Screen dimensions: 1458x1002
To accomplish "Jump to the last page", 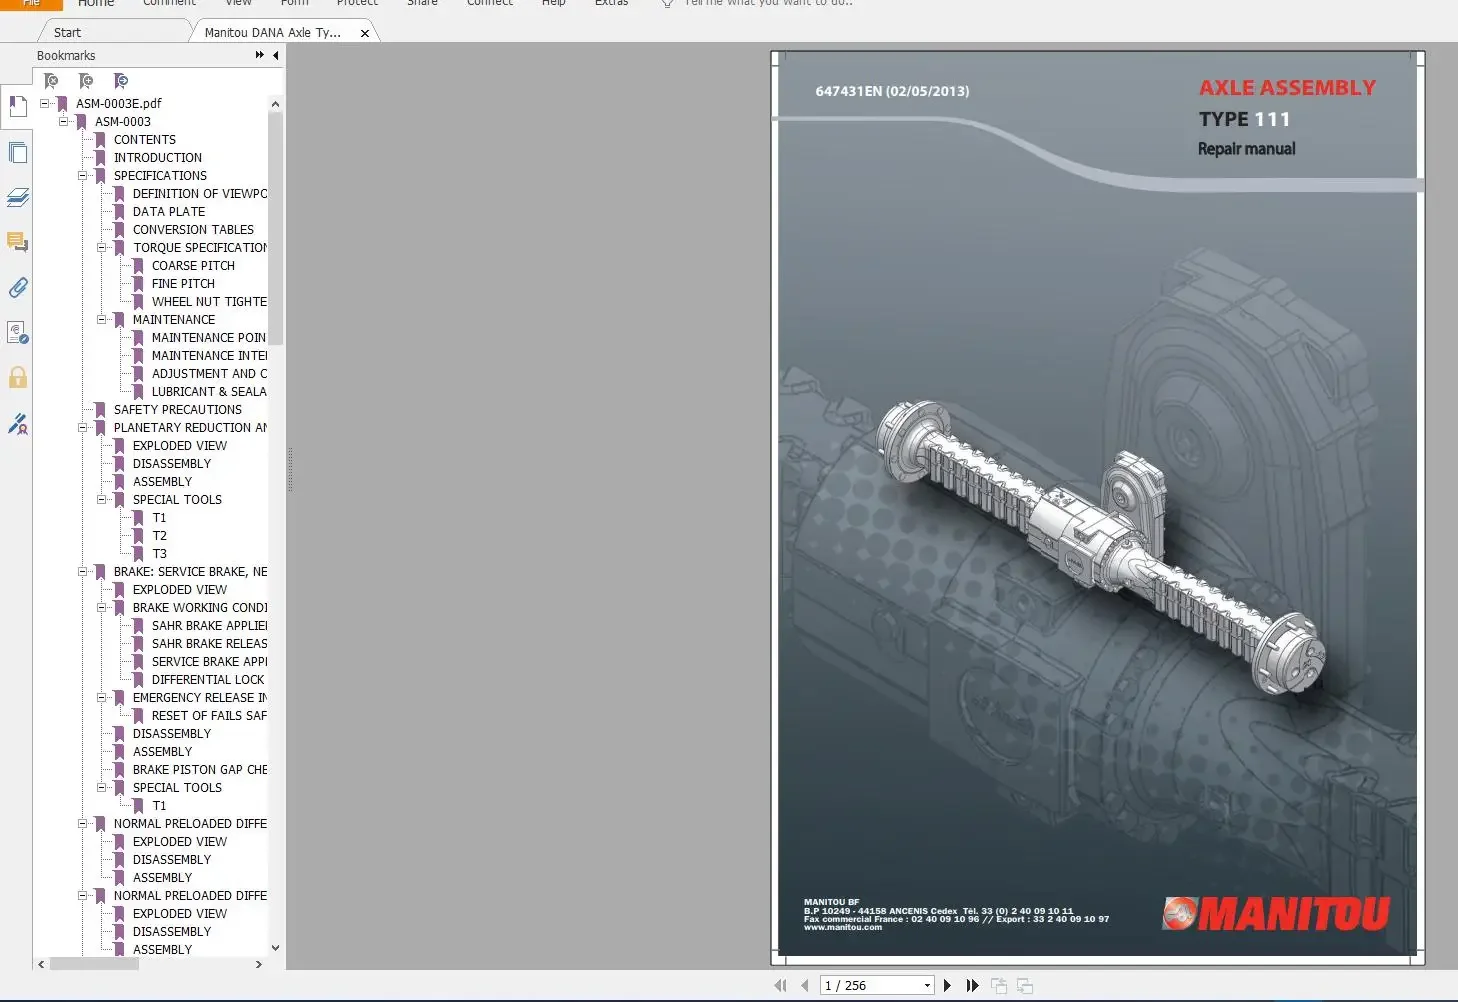I will point(972,986).
